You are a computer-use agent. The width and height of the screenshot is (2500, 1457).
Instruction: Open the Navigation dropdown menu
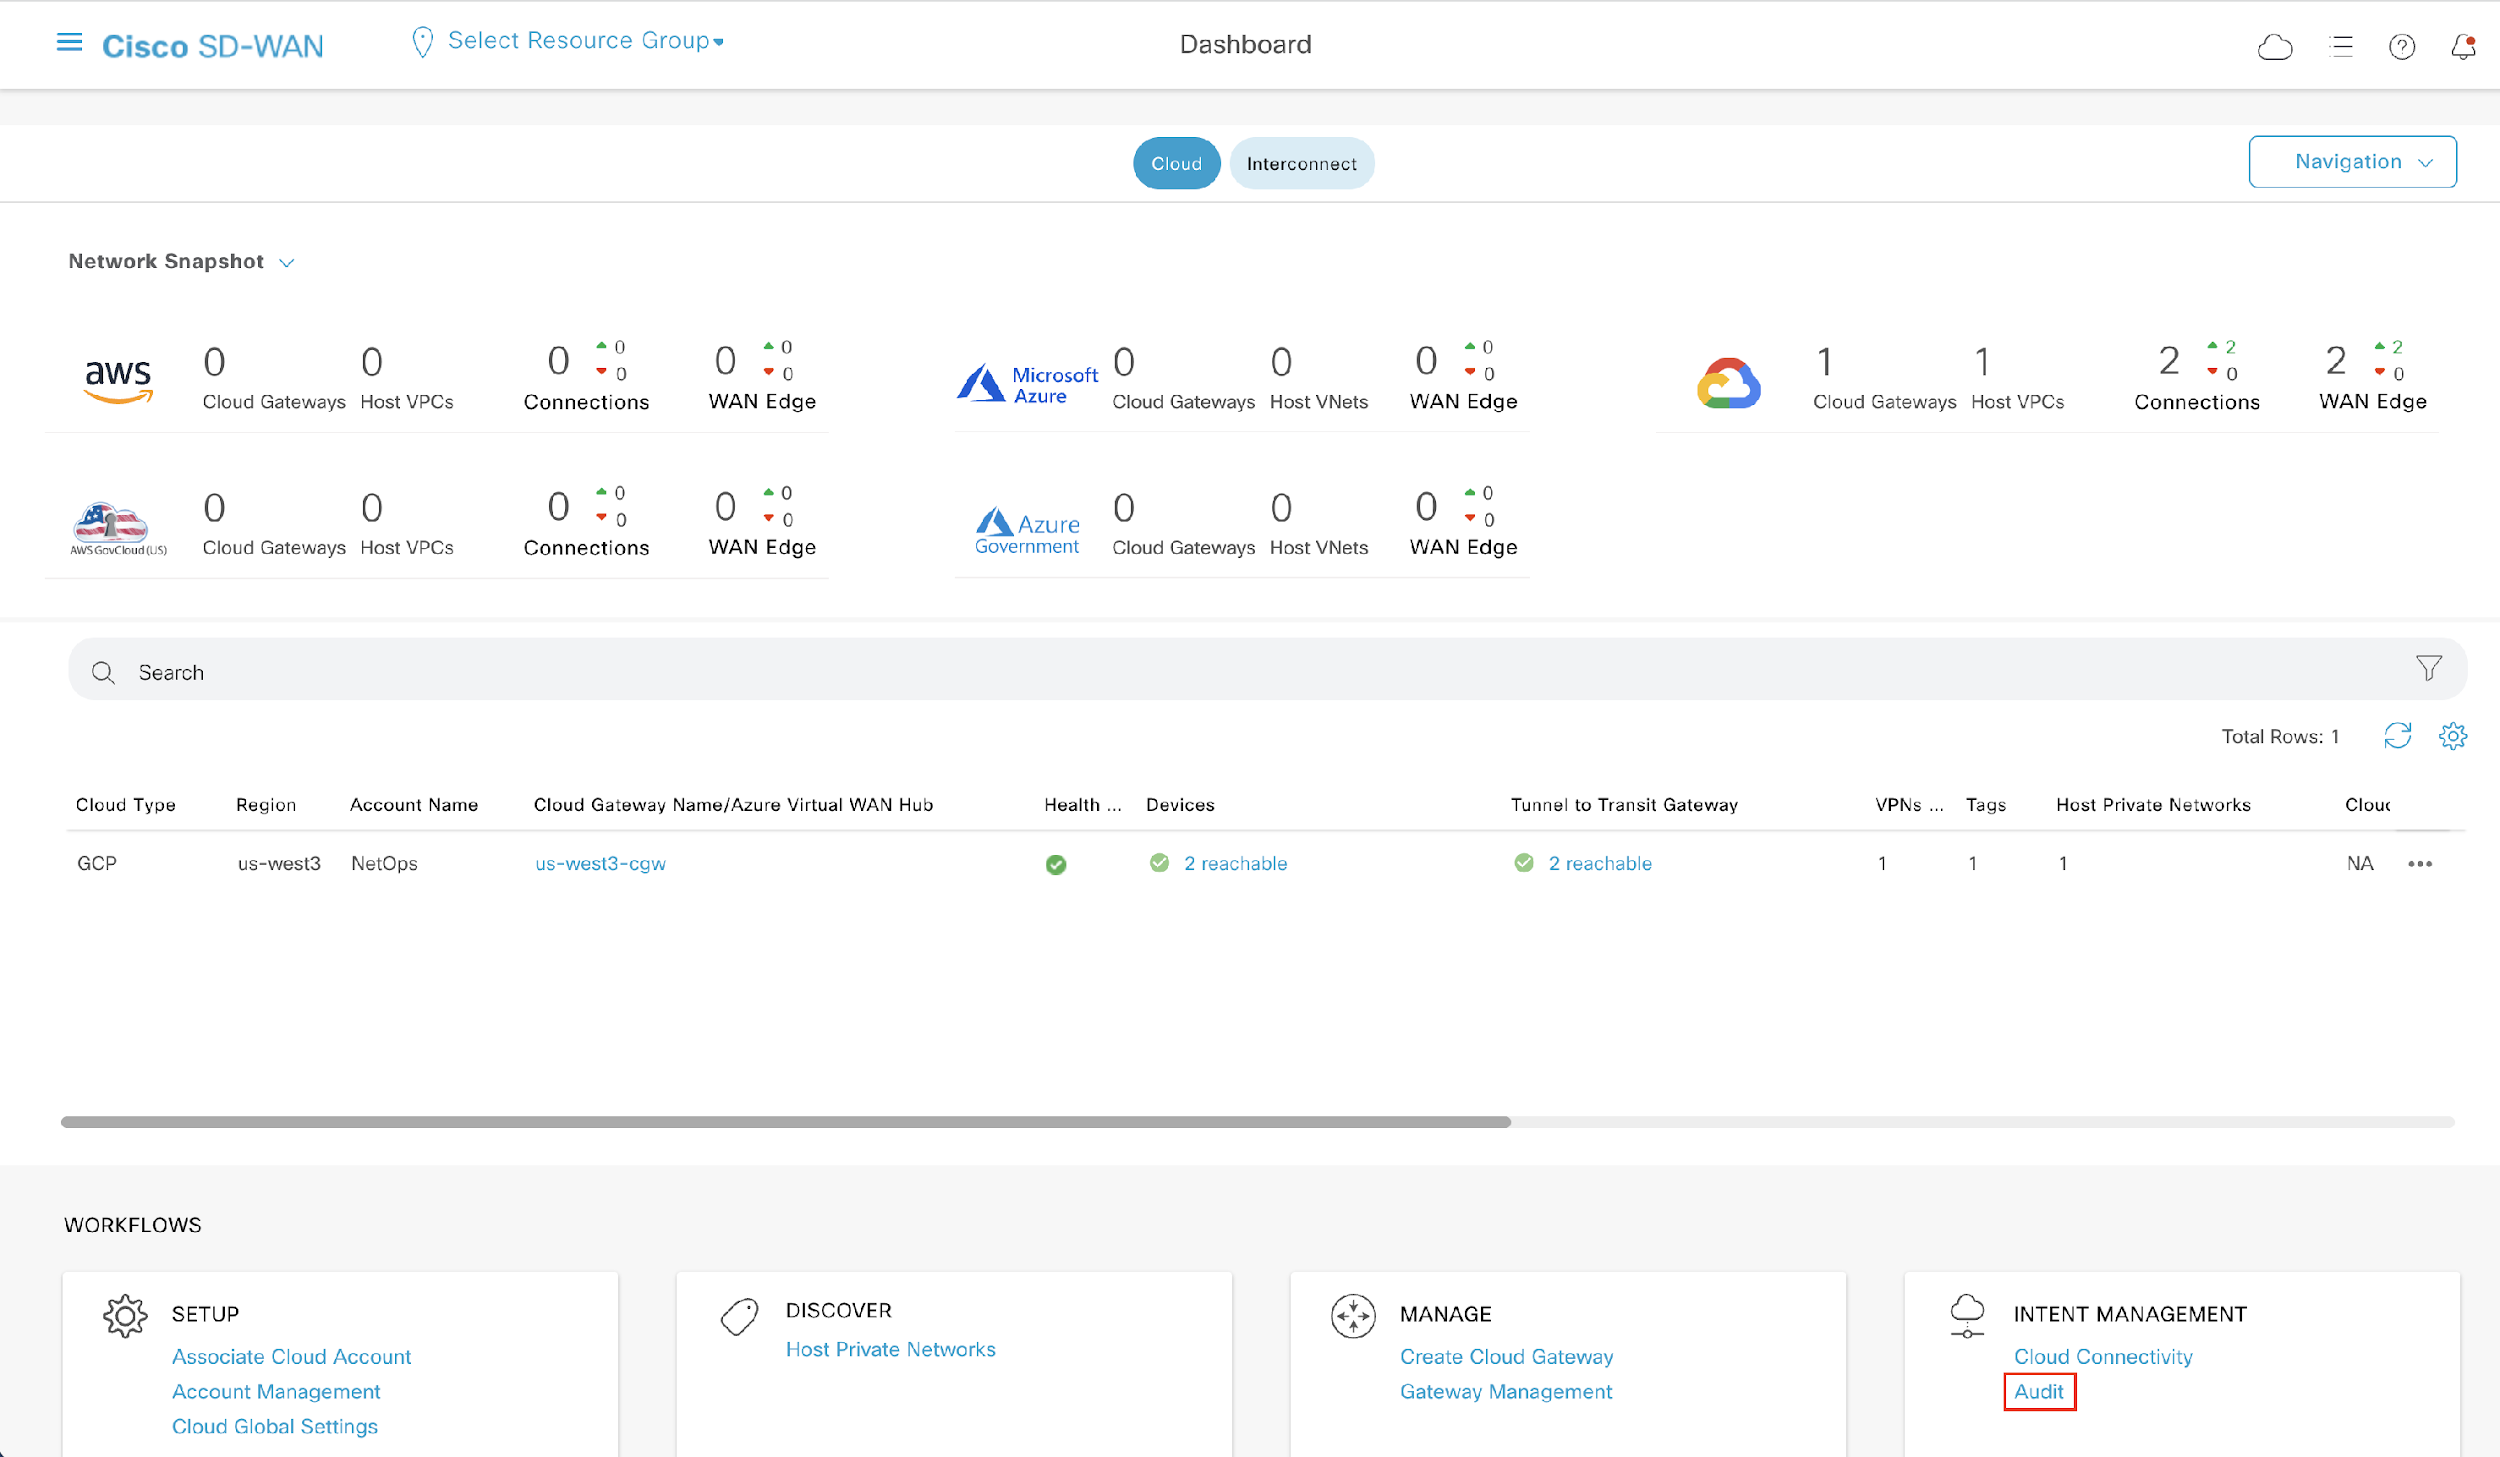click(2354, 161)
